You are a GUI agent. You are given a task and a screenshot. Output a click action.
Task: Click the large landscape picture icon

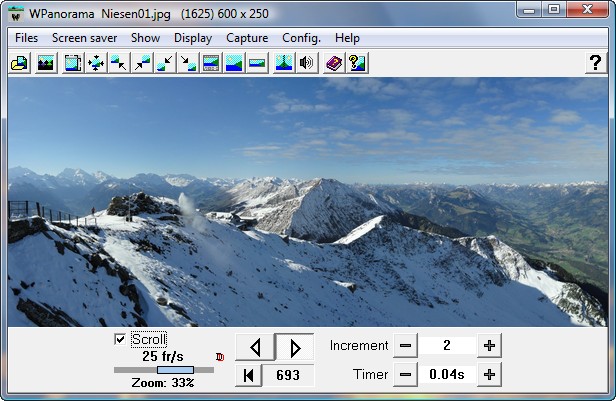[x=234, y=63]
